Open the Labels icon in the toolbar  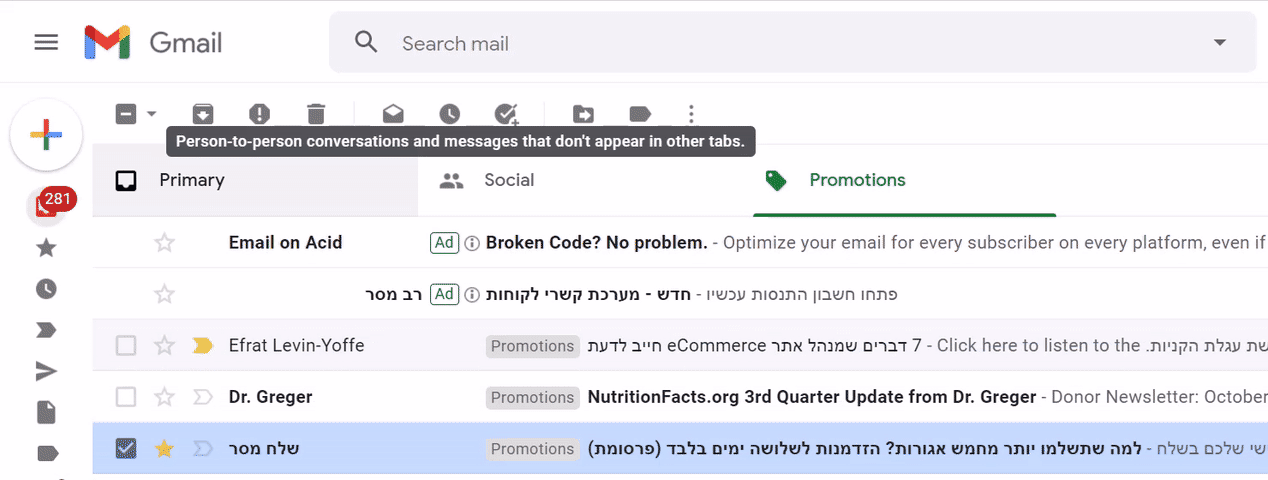coord(640,113)
